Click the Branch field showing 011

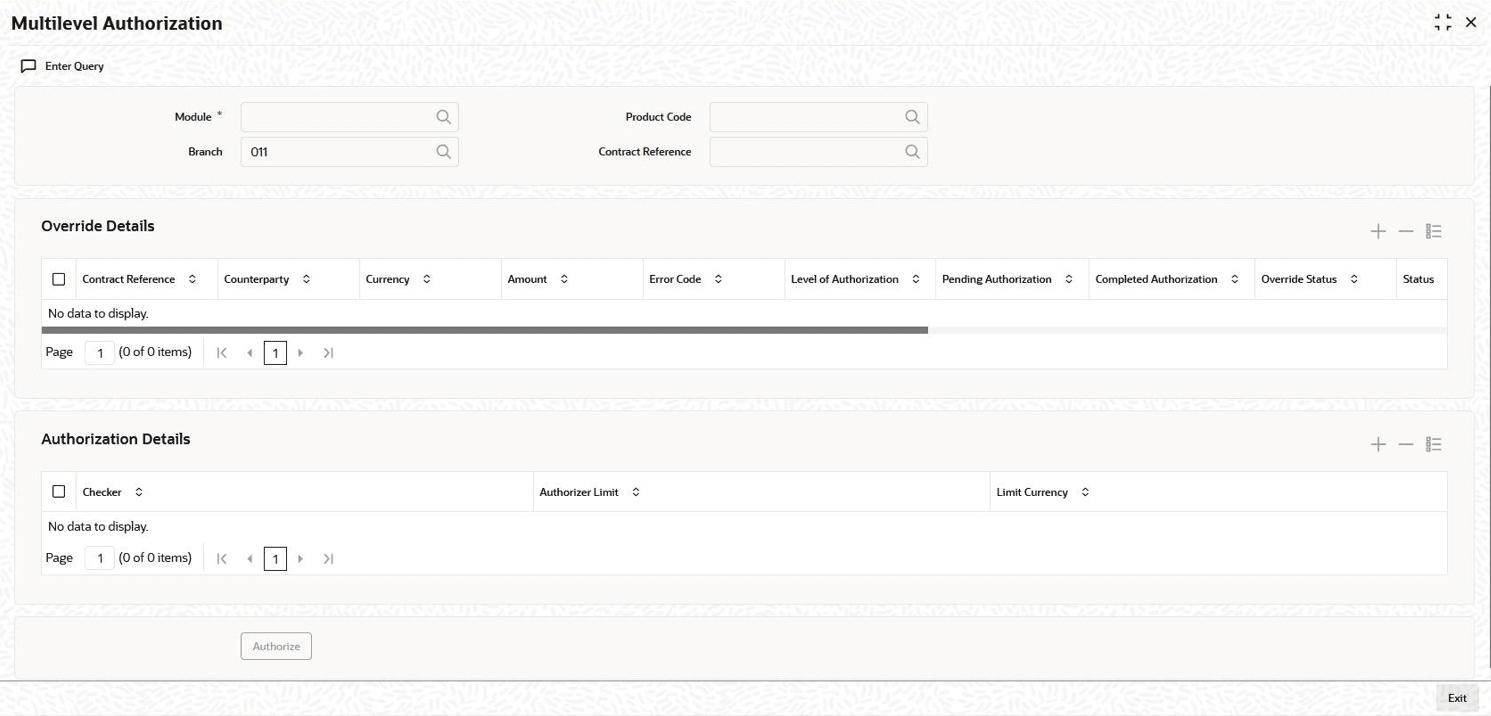[349, 152]
